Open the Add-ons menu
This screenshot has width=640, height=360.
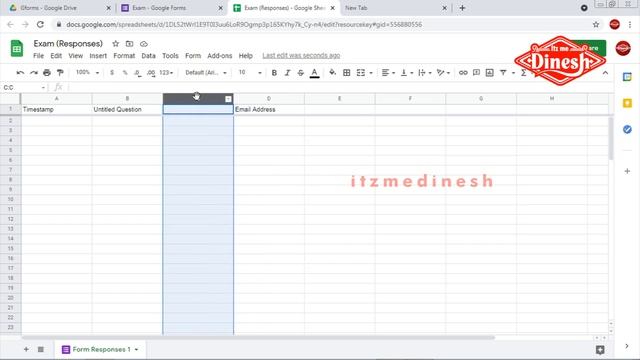point(220,56)
